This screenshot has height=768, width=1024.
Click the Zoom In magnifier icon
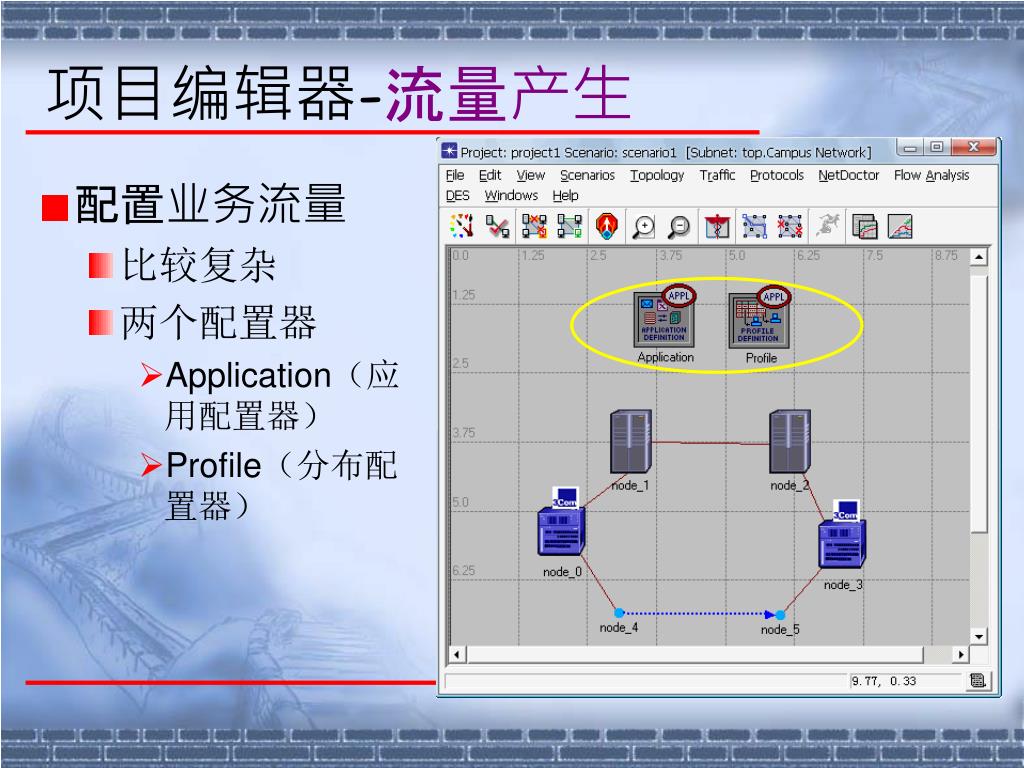[x=643, y=226]
